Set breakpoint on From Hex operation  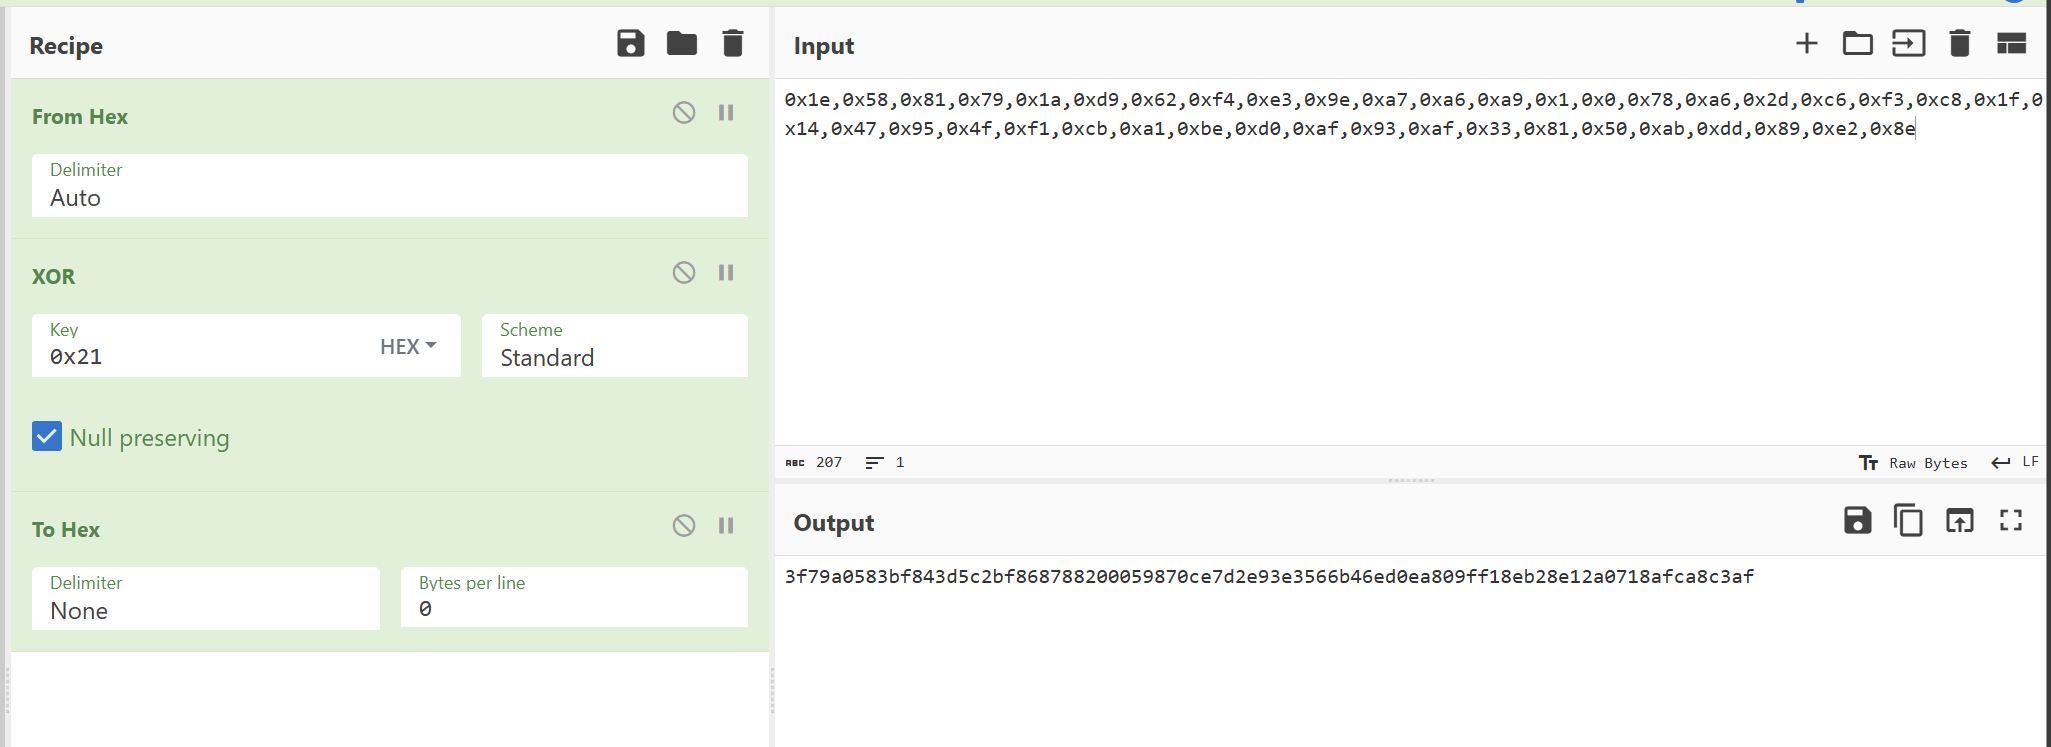click(x=726, y=112)
